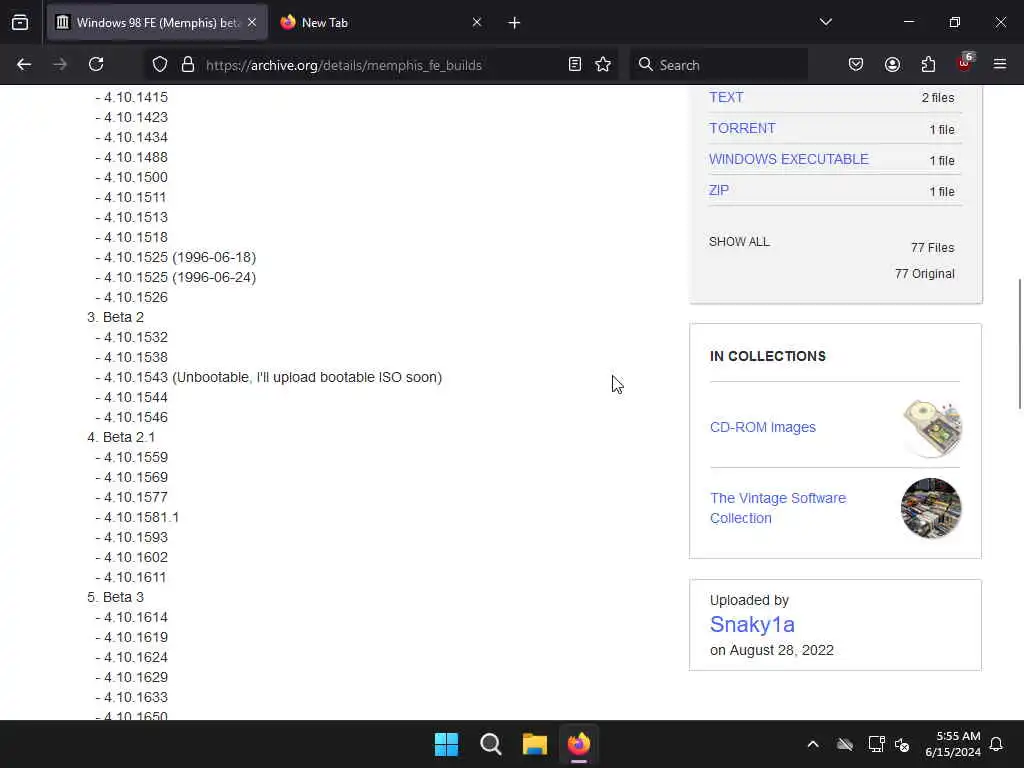This screenshot has height=768, width=1024.
Task: Click the '4.10.1546' build entry
Action: click(x=136, y=417)
